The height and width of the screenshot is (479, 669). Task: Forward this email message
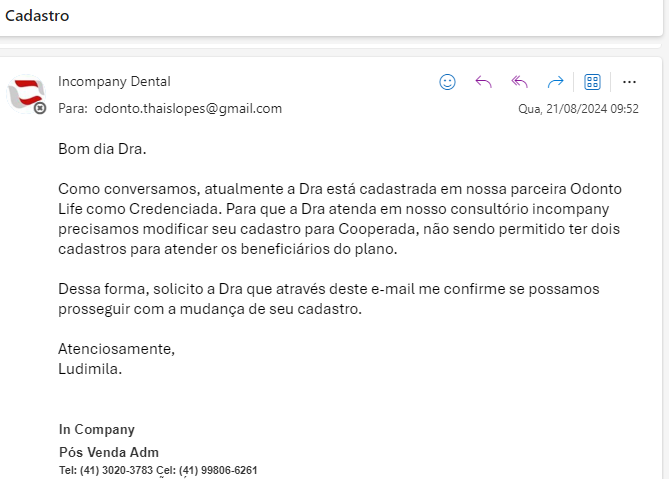click(x=556, y=82)
